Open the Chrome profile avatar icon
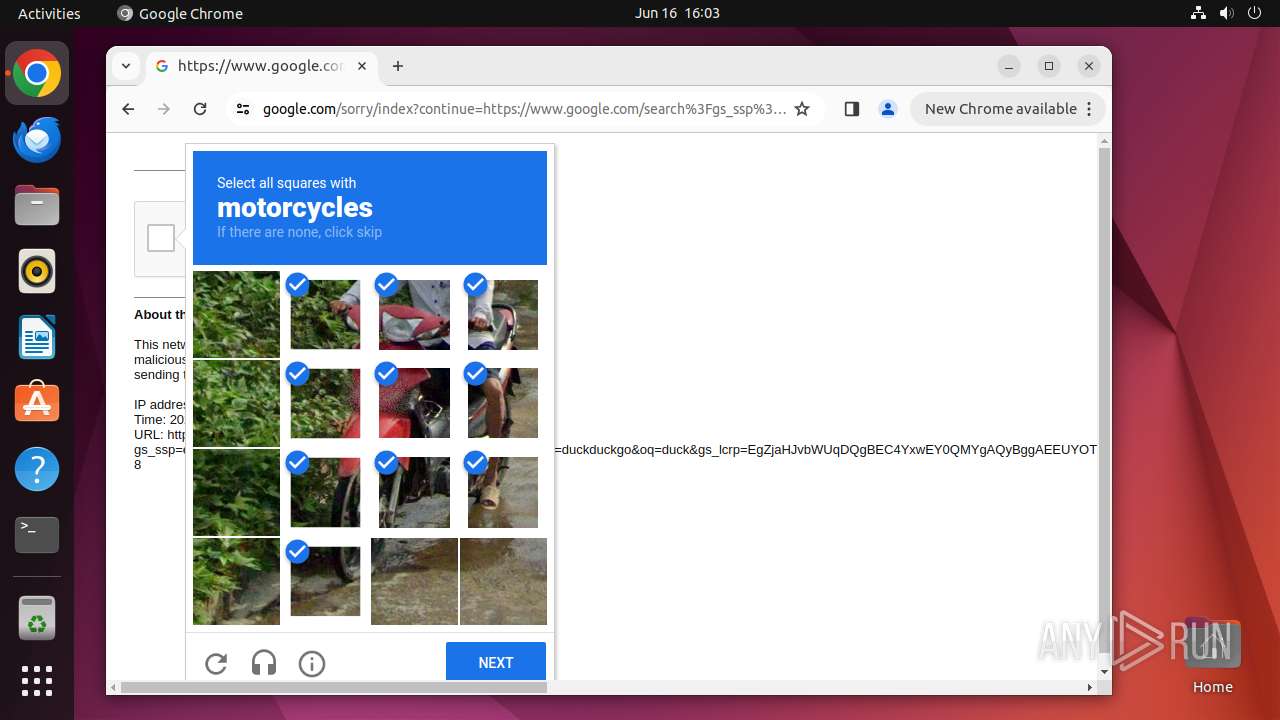The image size is (1280, 720). click(x=888, y=109)
